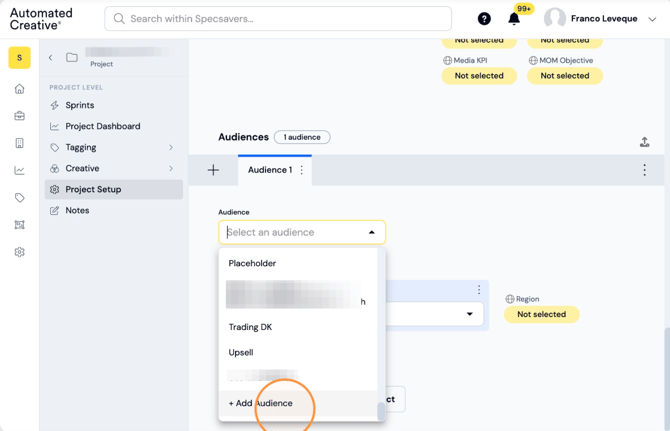Screen dimensions: 670x431
Task: Expand the user menu chevron next to Franco Leveque
Action: (652, 19)
